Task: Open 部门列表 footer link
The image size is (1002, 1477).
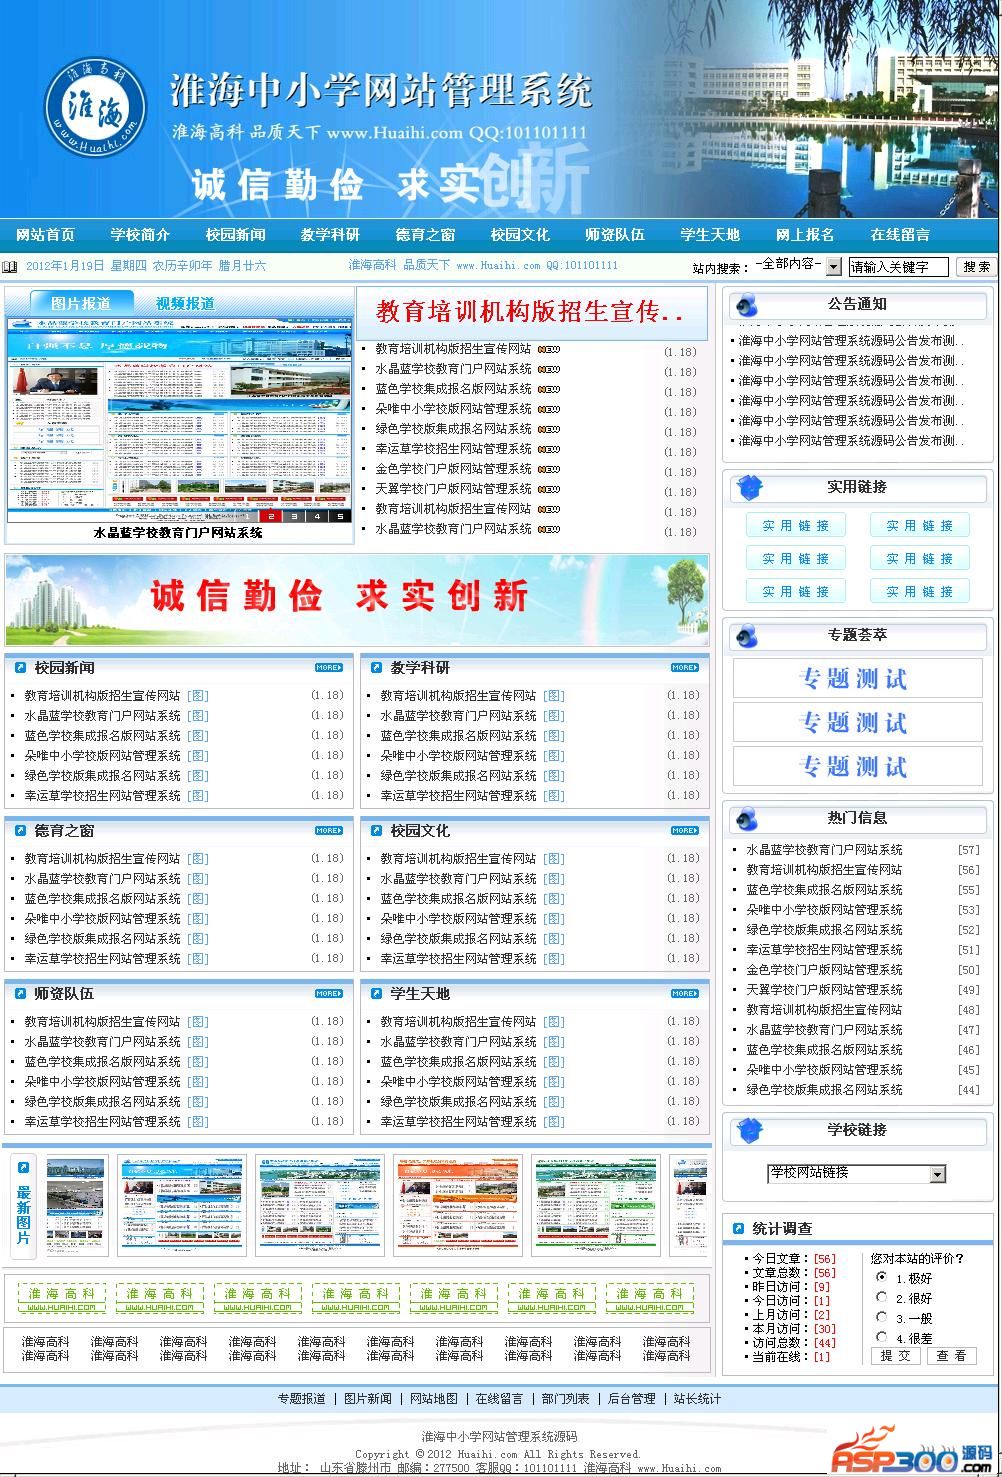Action: [x=566, y=1399]
